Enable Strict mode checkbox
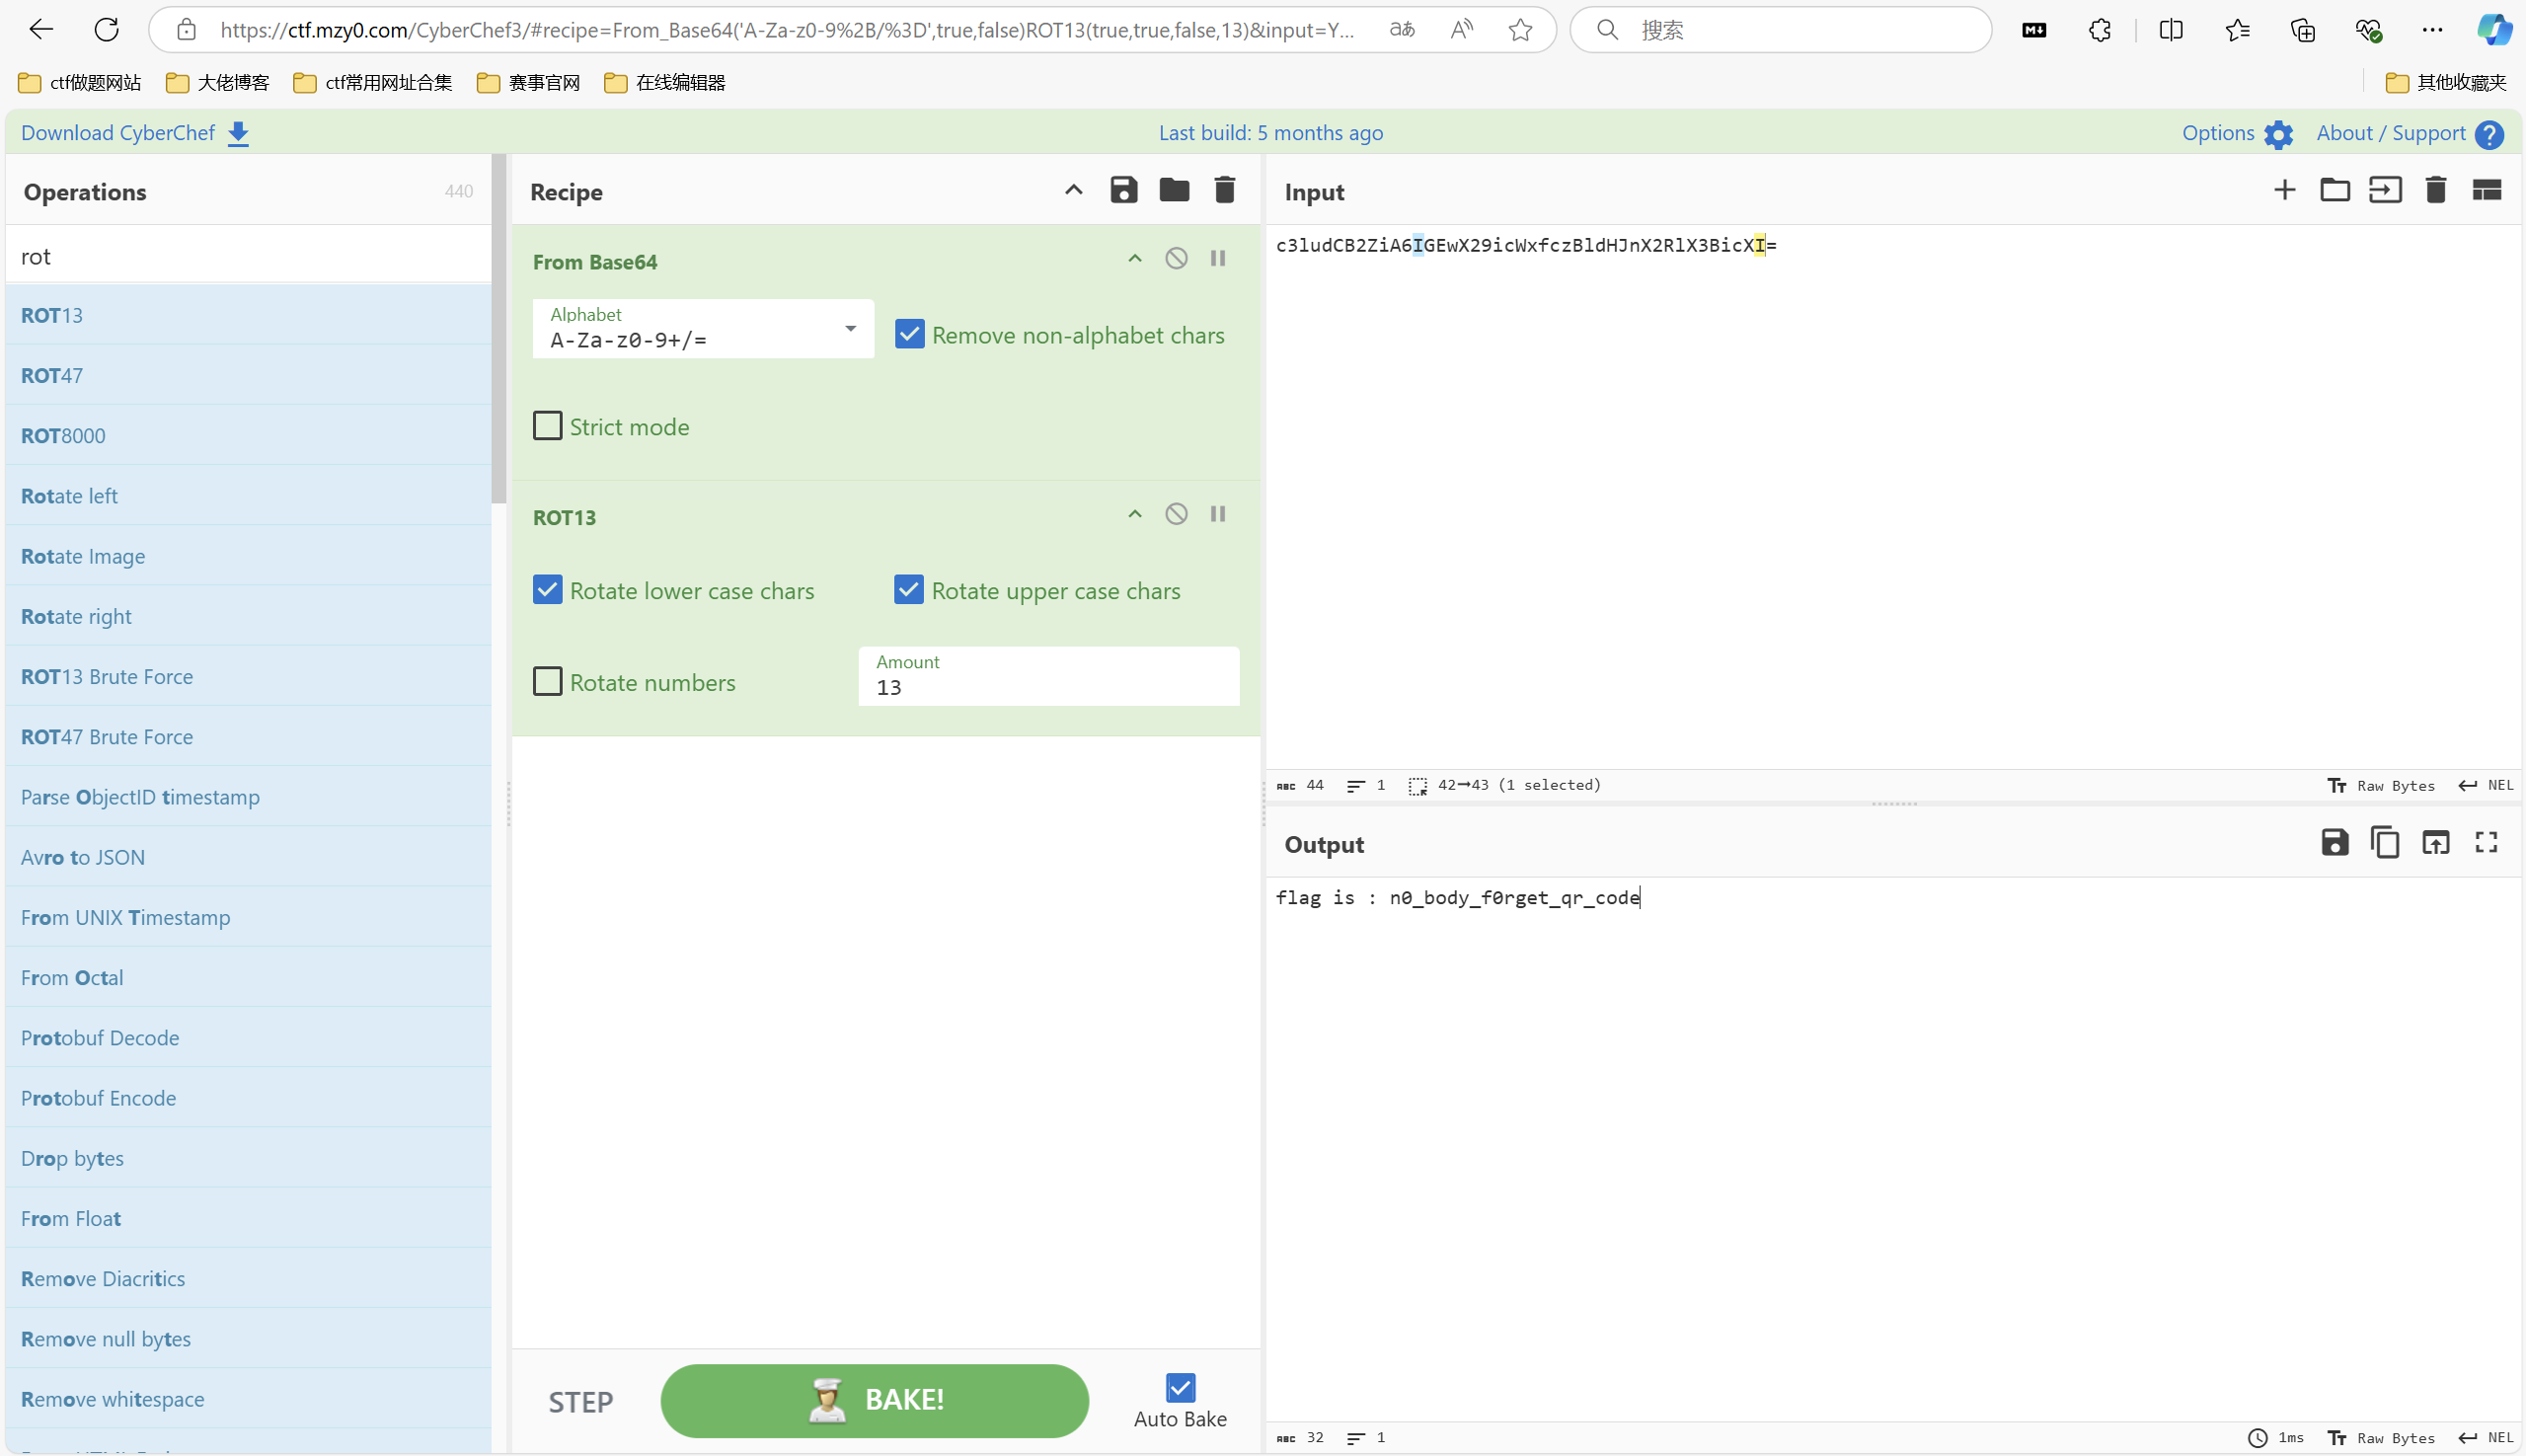The height and width of the screenshot is (1456, 2526). (547, 426)
